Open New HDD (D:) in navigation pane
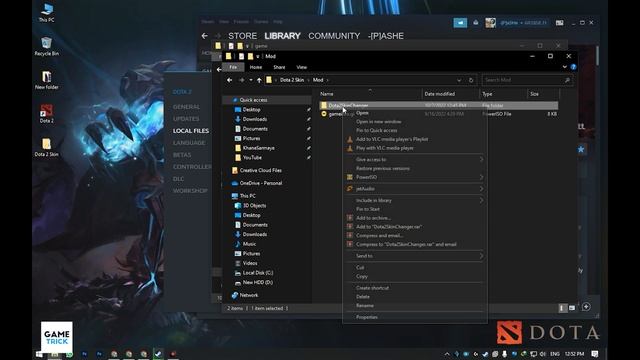 pos(258,282)
